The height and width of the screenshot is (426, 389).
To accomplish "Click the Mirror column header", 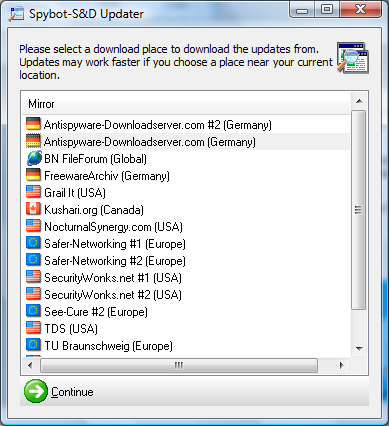I will coord(186,104).
